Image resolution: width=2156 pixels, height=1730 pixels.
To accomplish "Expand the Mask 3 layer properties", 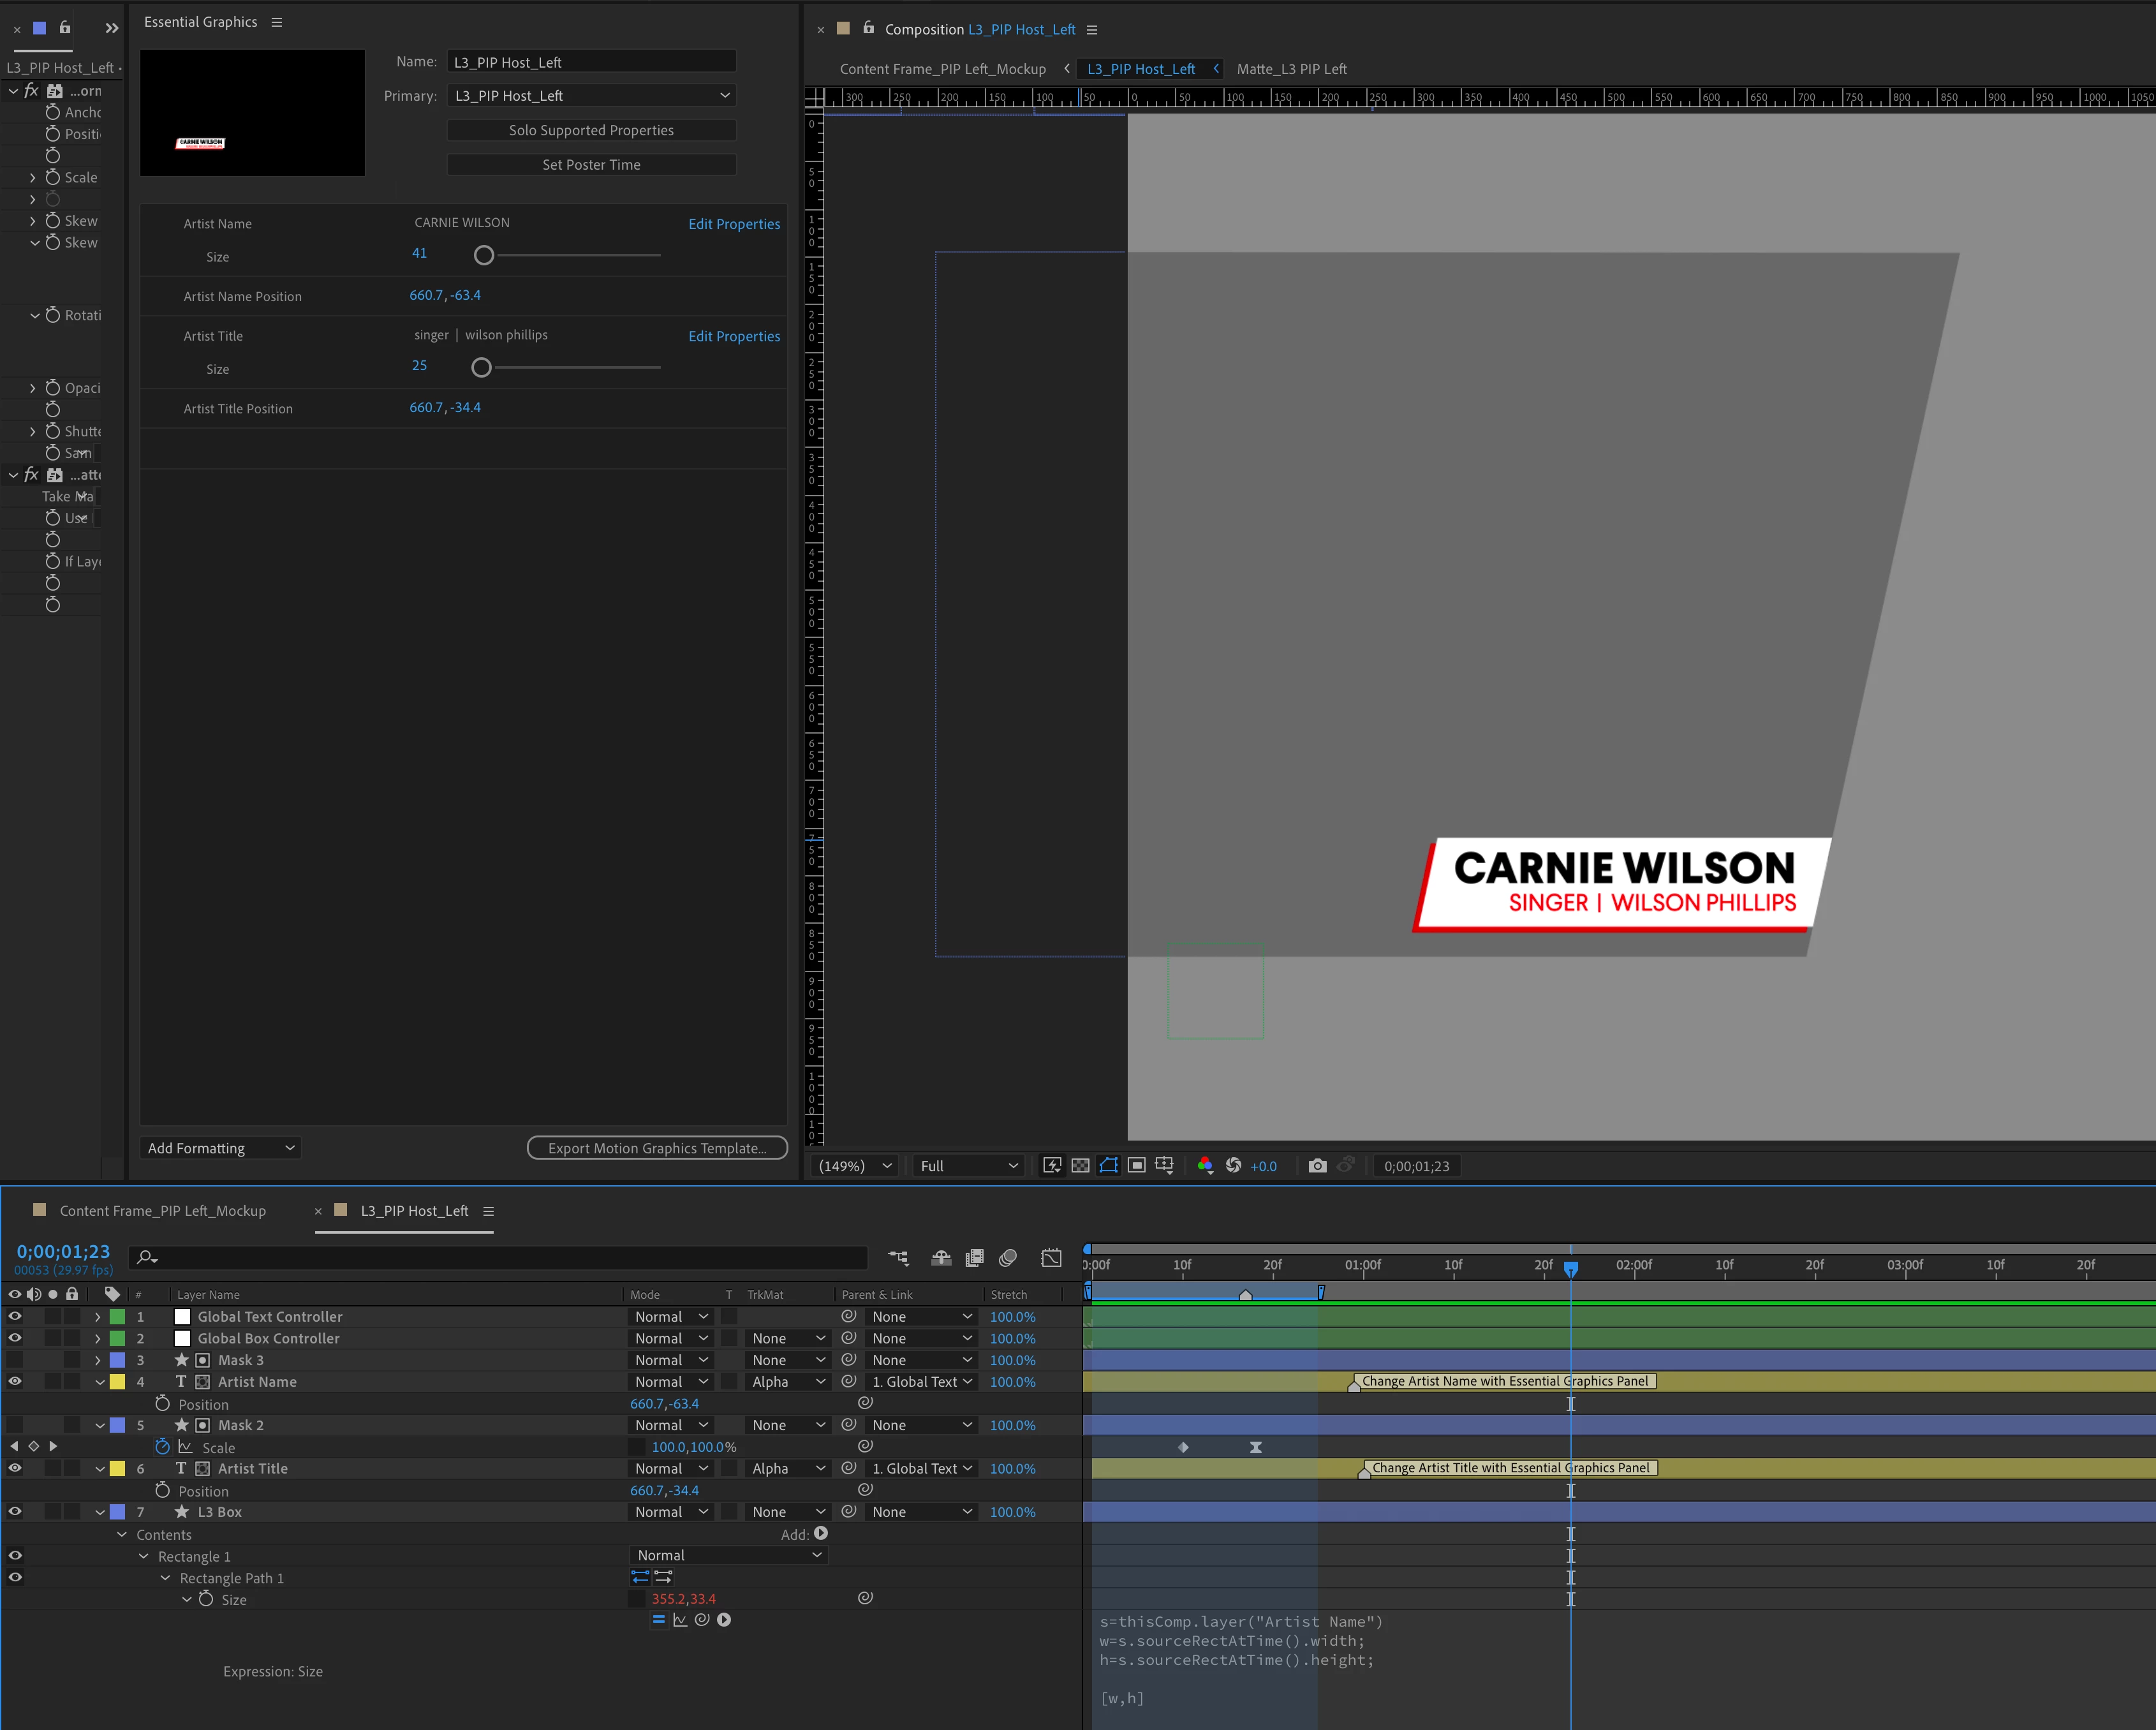I will [x=97, y=1361].
